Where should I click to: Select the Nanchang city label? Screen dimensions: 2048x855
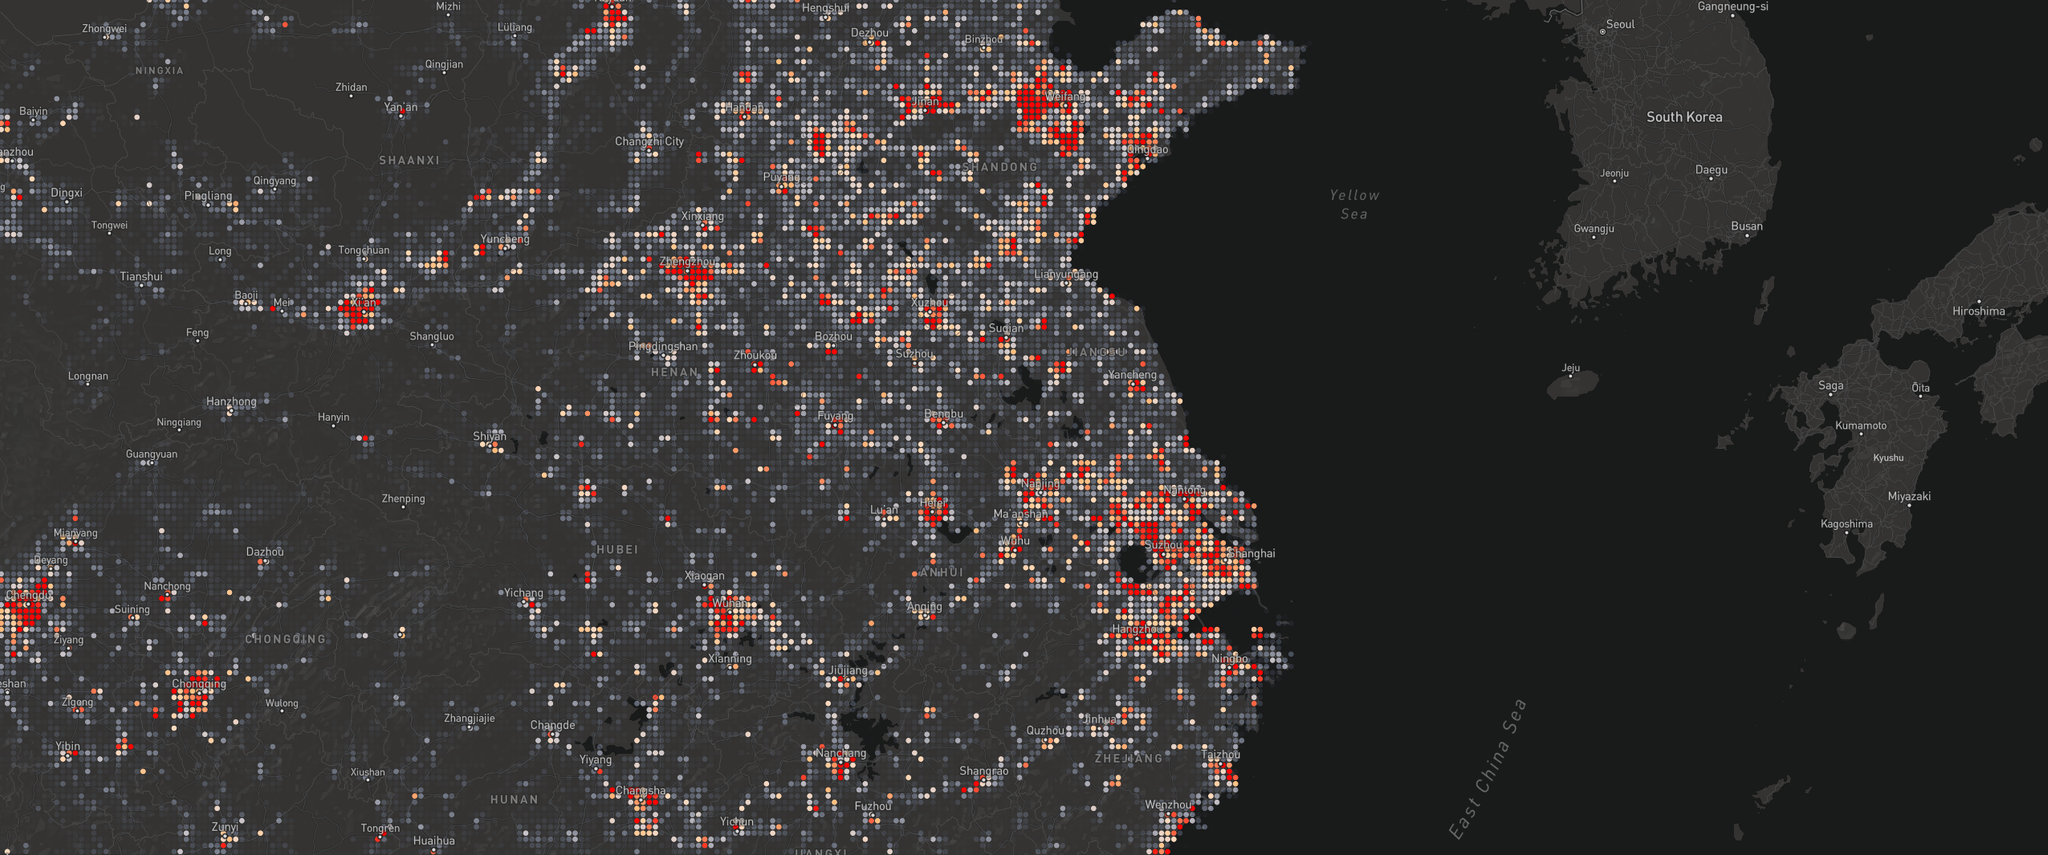point(841,753)
